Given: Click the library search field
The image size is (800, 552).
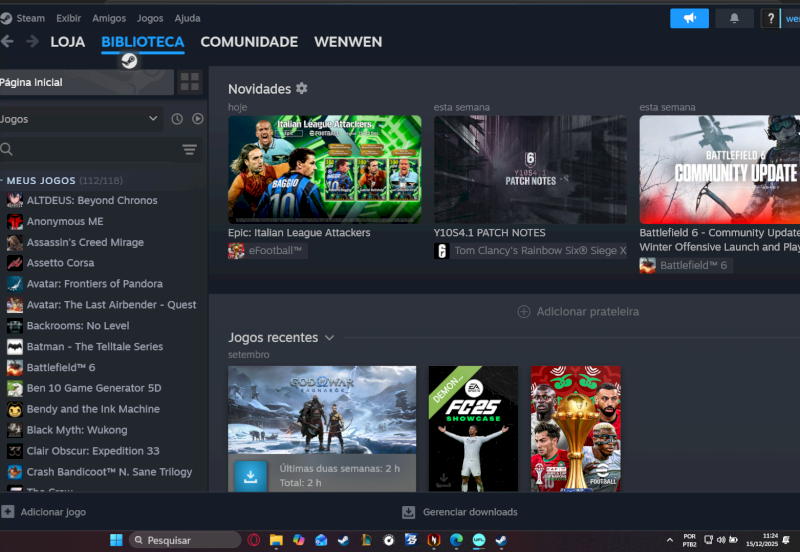Looking at the screenshot, I should (x=92, y=149).
